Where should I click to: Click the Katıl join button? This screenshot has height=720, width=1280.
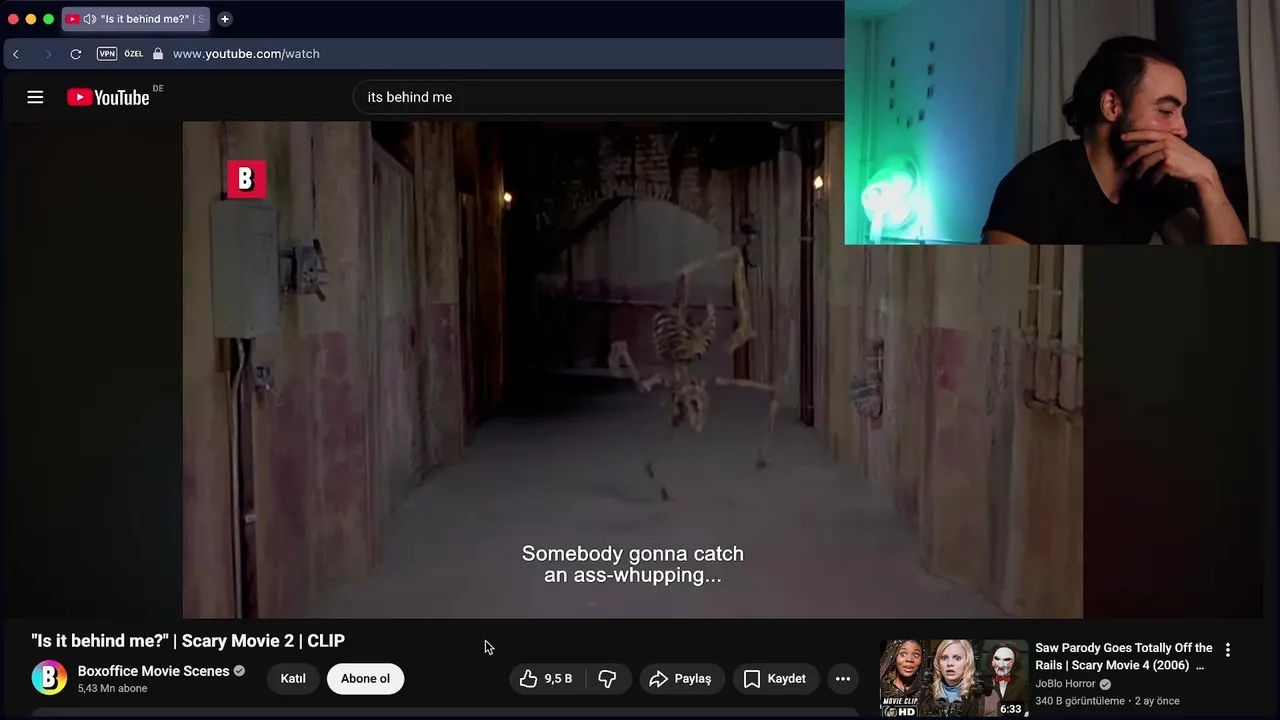coord(293,678)
